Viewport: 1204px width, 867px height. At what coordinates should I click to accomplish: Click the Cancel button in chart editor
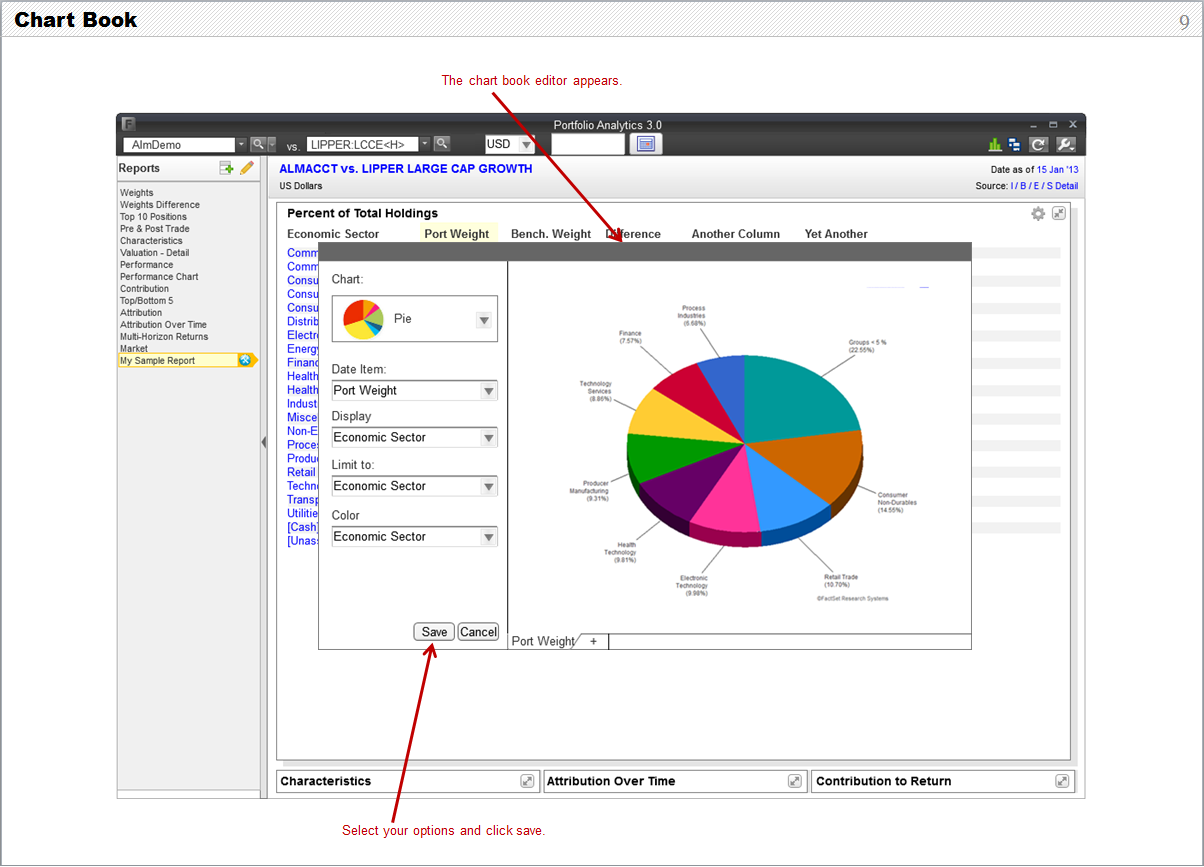pyautogui.click(x=478, y=632)
